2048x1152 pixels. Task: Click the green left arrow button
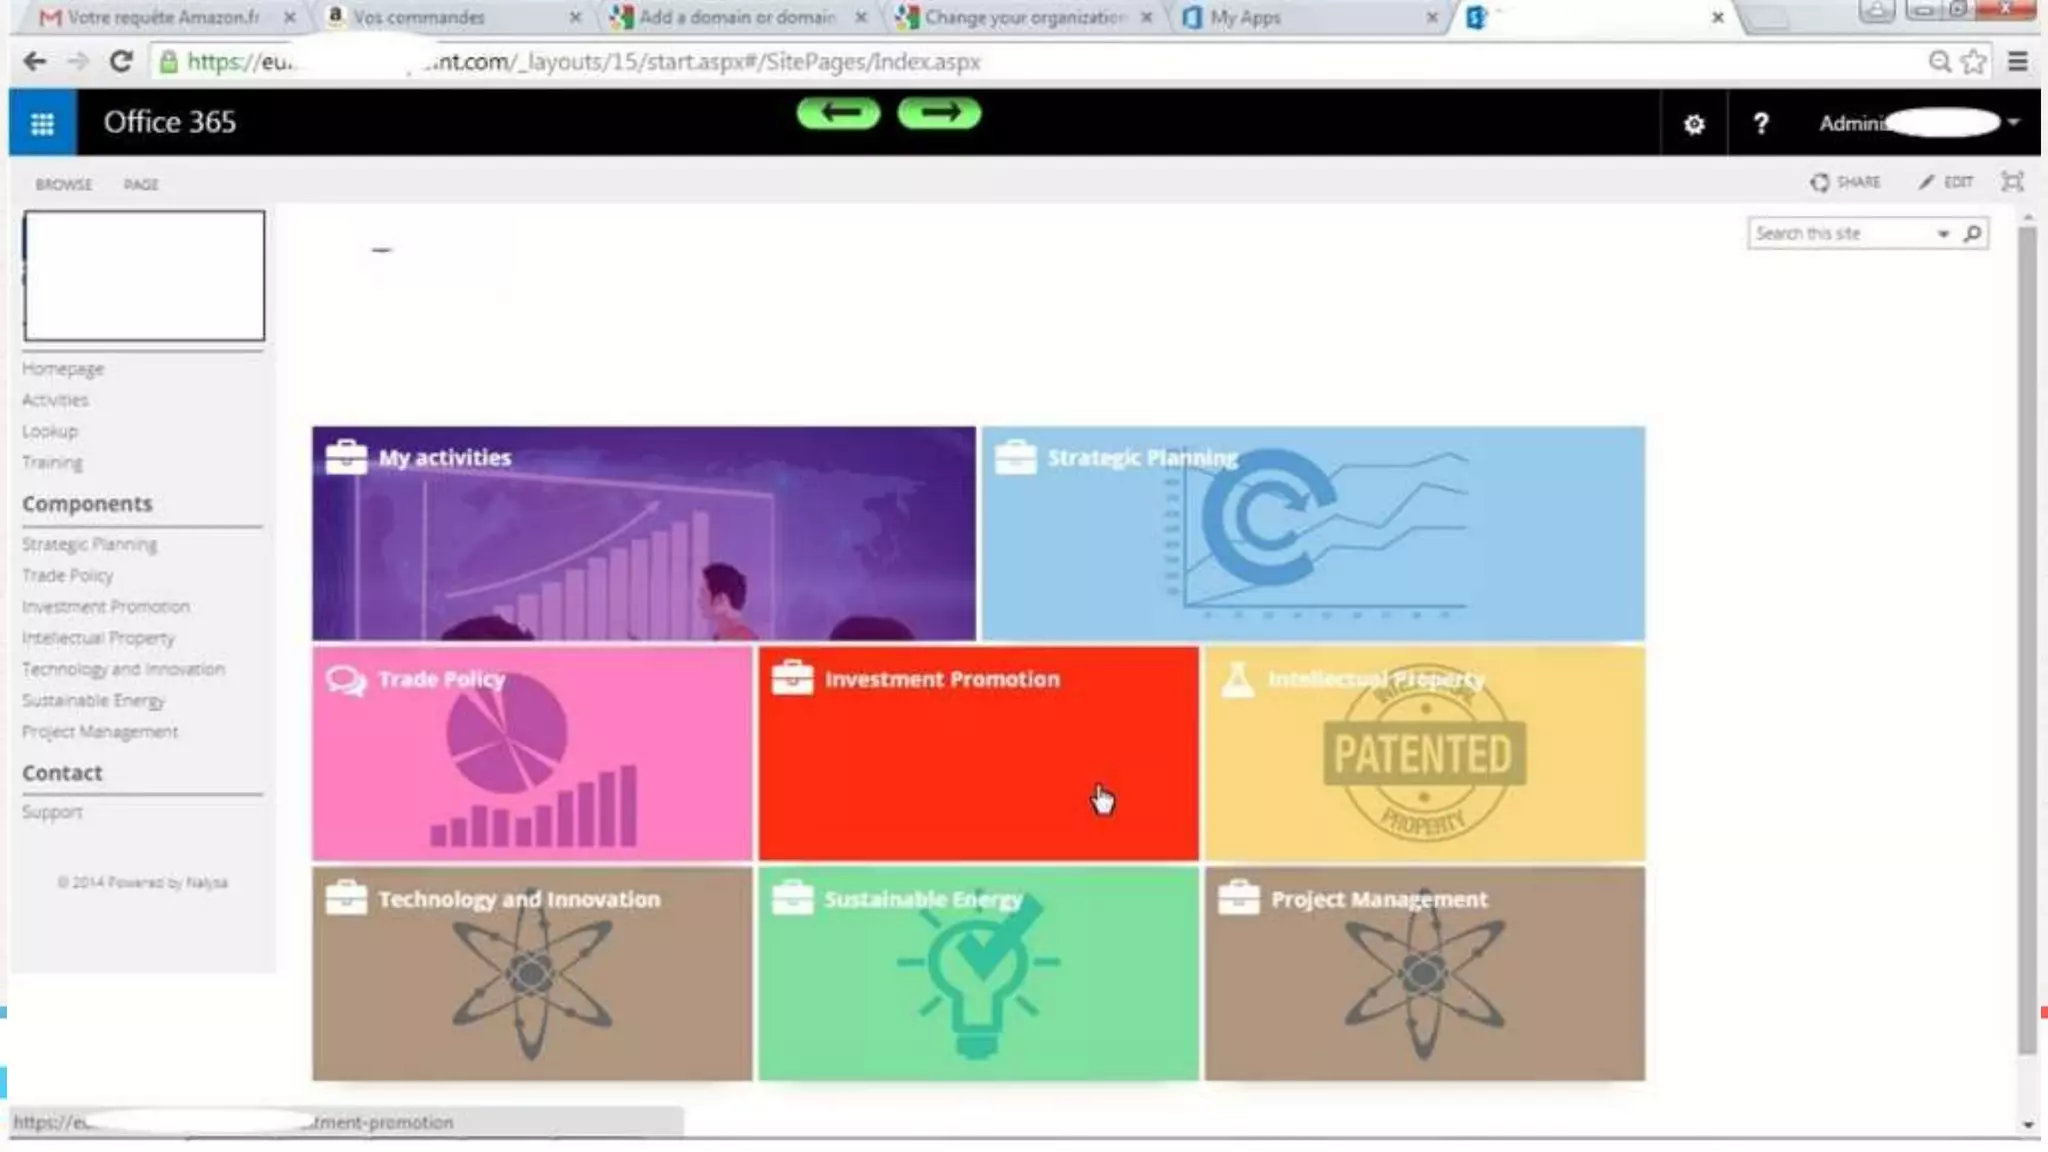tap(838, 113)
